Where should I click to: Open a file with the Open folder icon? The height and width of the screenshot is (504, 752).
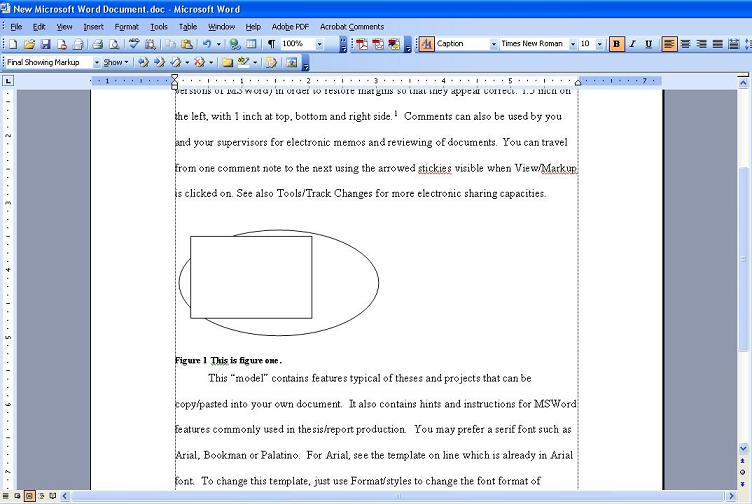click(29, 44)
